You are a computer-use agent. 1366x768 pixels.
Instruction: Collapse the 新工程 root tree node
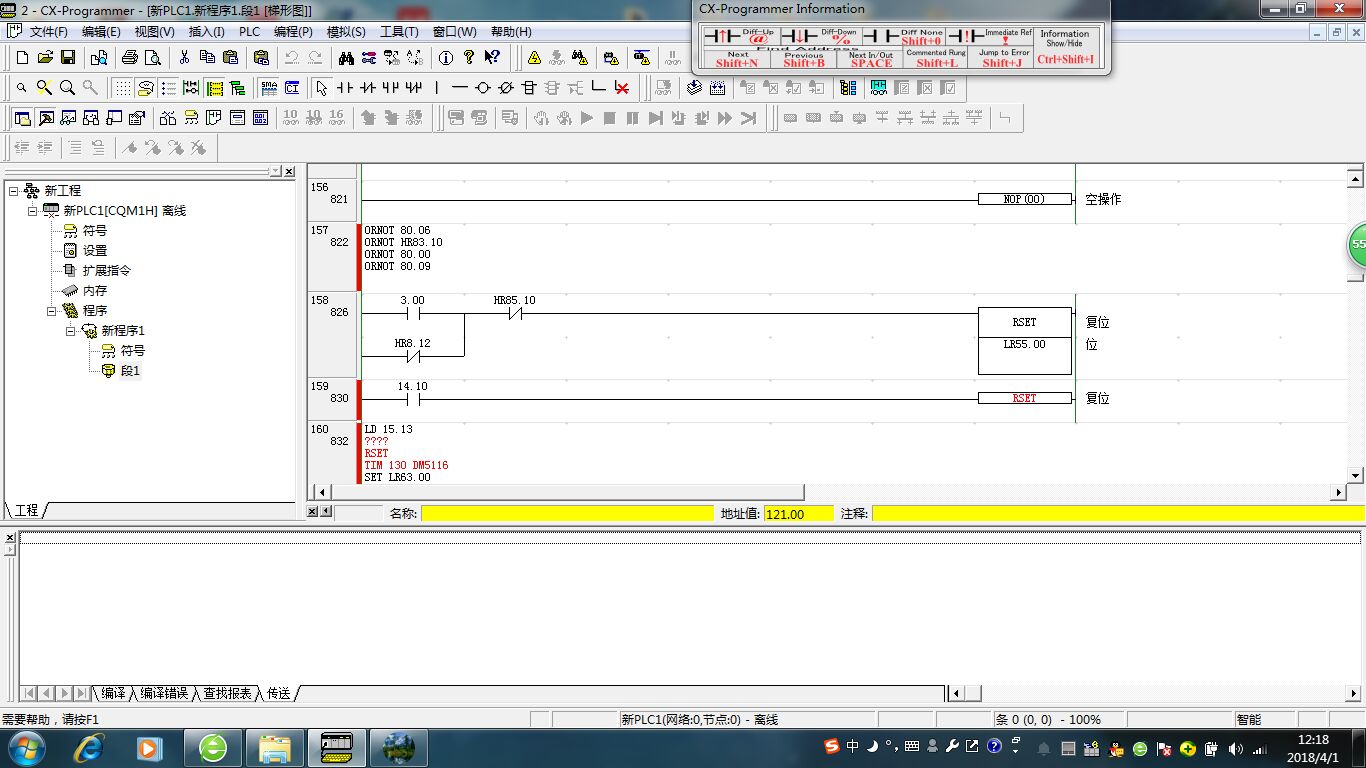(13, 190)
